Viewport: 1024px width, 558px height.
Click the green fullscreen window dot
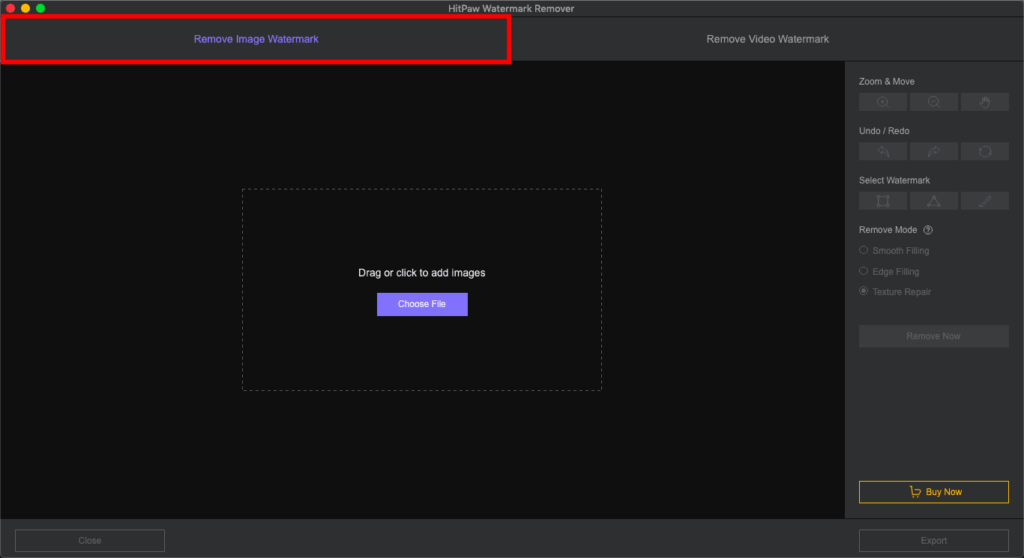pyautogui.click(x=40, y=8)
